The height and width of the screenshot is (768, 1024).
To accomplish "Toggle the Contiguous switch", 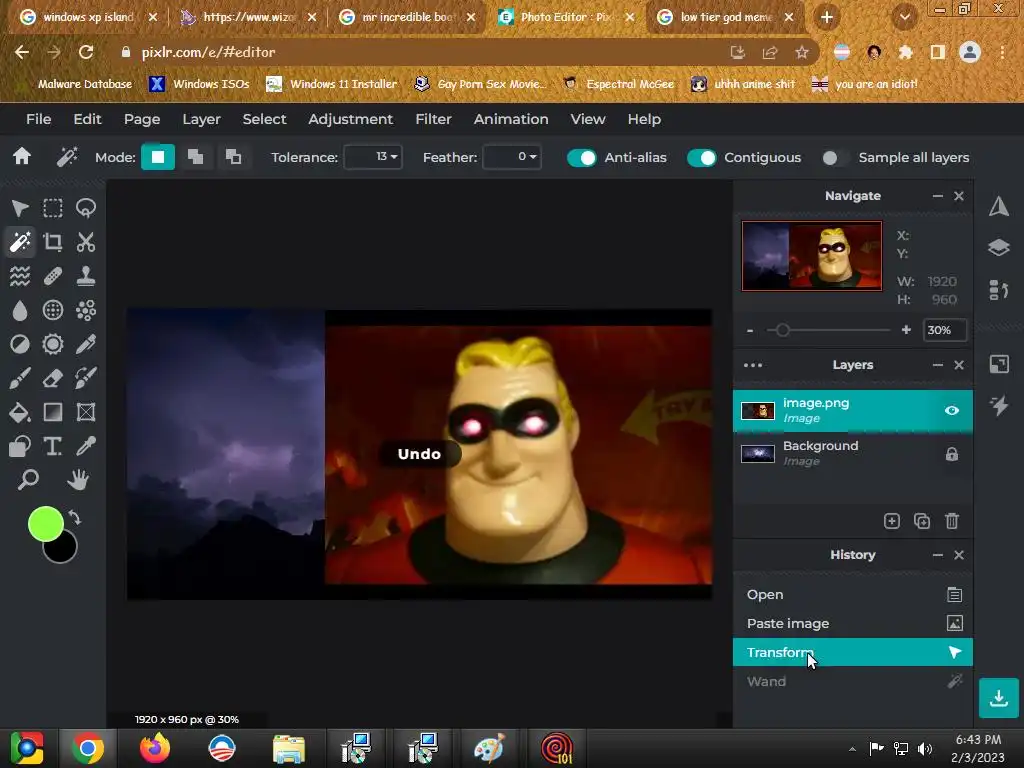I will coord(701,158).
